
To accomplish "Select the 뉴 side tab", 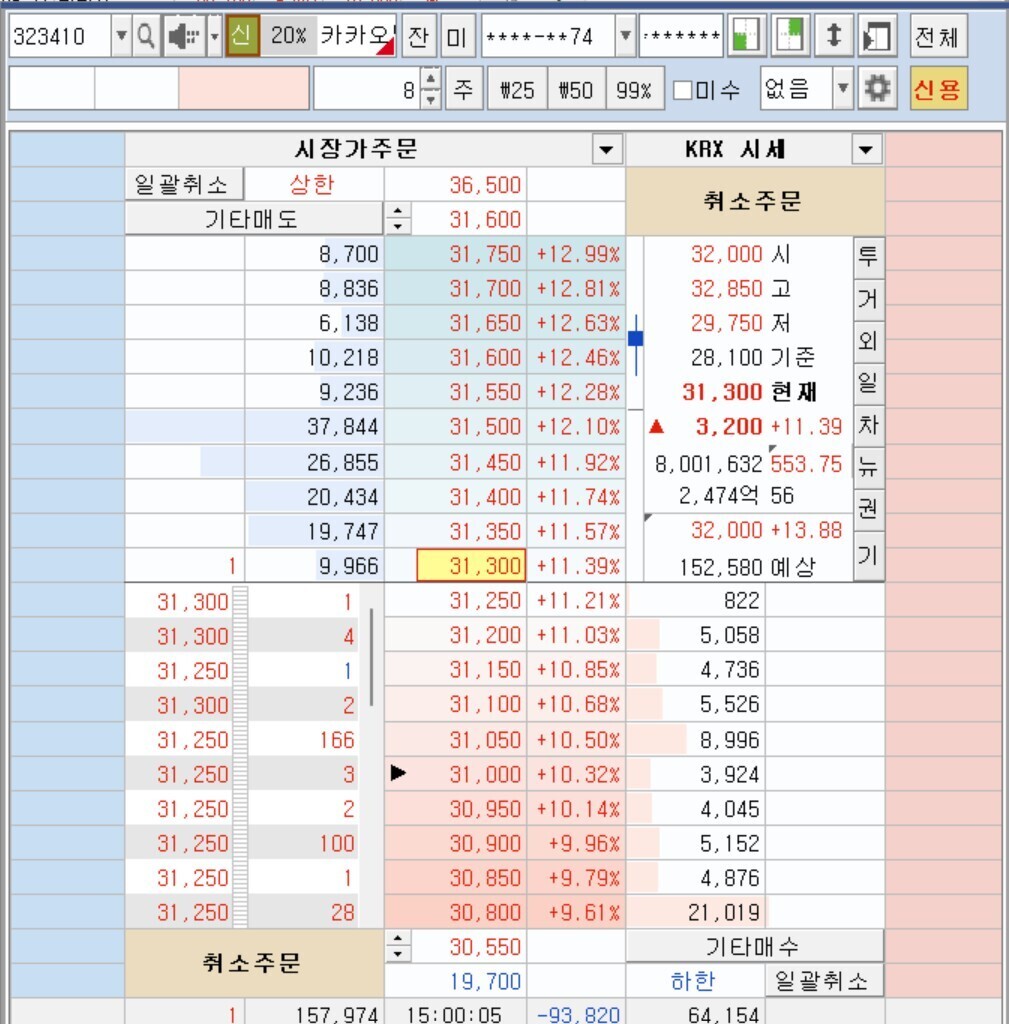I will coord(868,466).
